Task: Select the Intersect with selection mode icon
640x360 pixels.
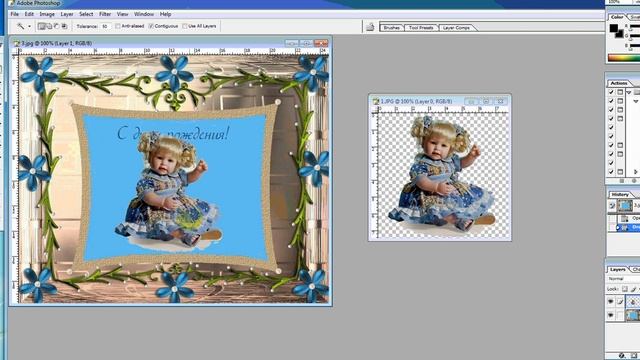Action: pyautogui.click(x=64, y=26)
